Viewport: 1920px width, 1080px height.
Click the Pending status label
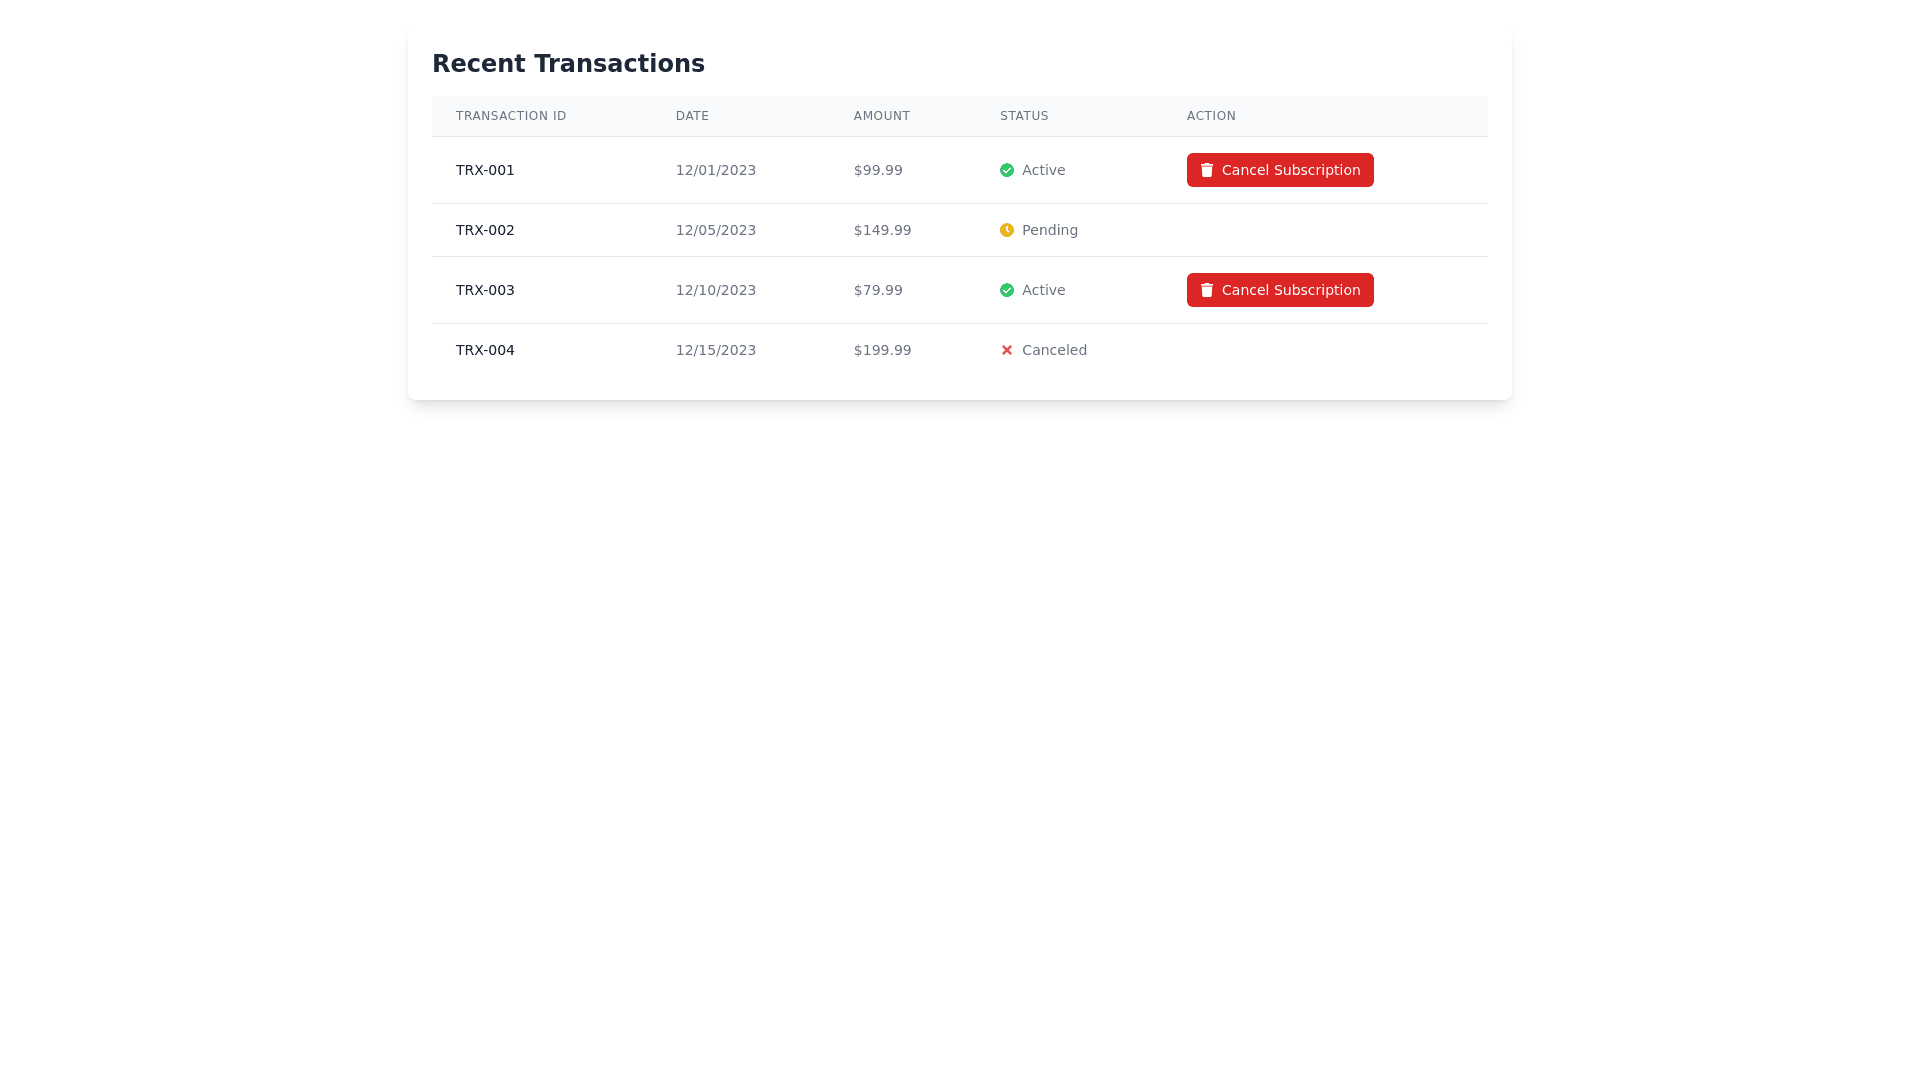click(1050, 230)
